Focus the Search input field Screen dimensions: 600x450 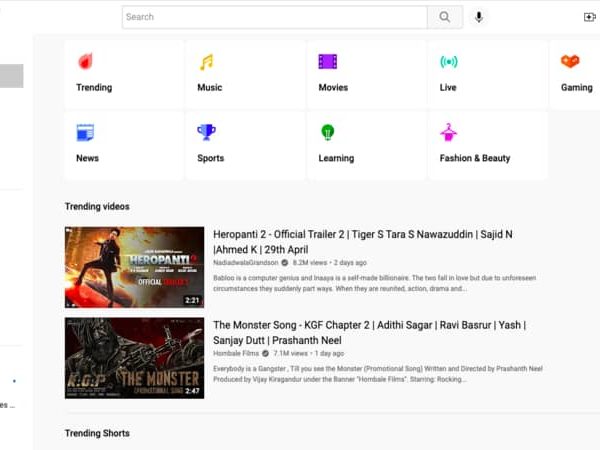point(275,17)
